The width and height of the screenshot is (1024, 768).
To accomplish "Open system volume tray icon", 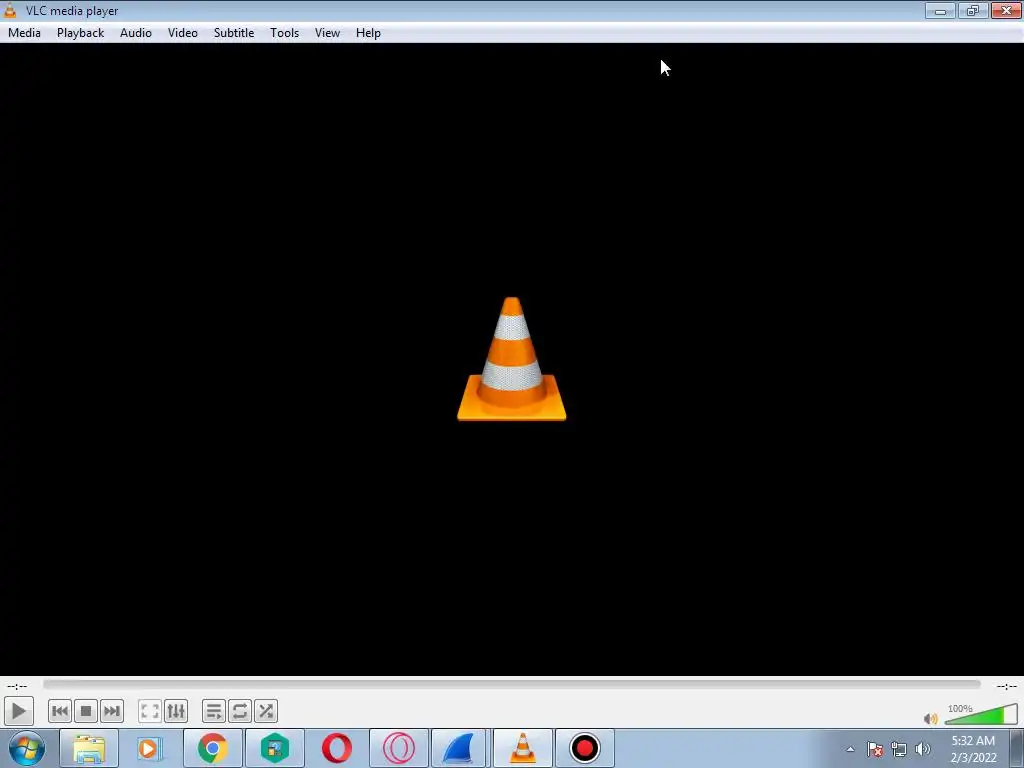I will pyautogui.click(x=923, y=749).
